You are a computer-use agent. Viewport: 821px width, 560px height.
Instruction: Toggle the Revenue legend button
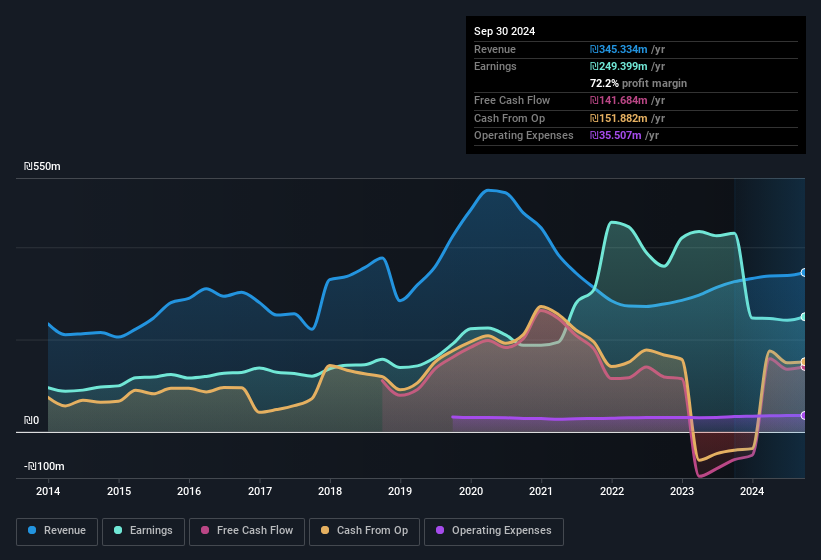coord(58,531)
